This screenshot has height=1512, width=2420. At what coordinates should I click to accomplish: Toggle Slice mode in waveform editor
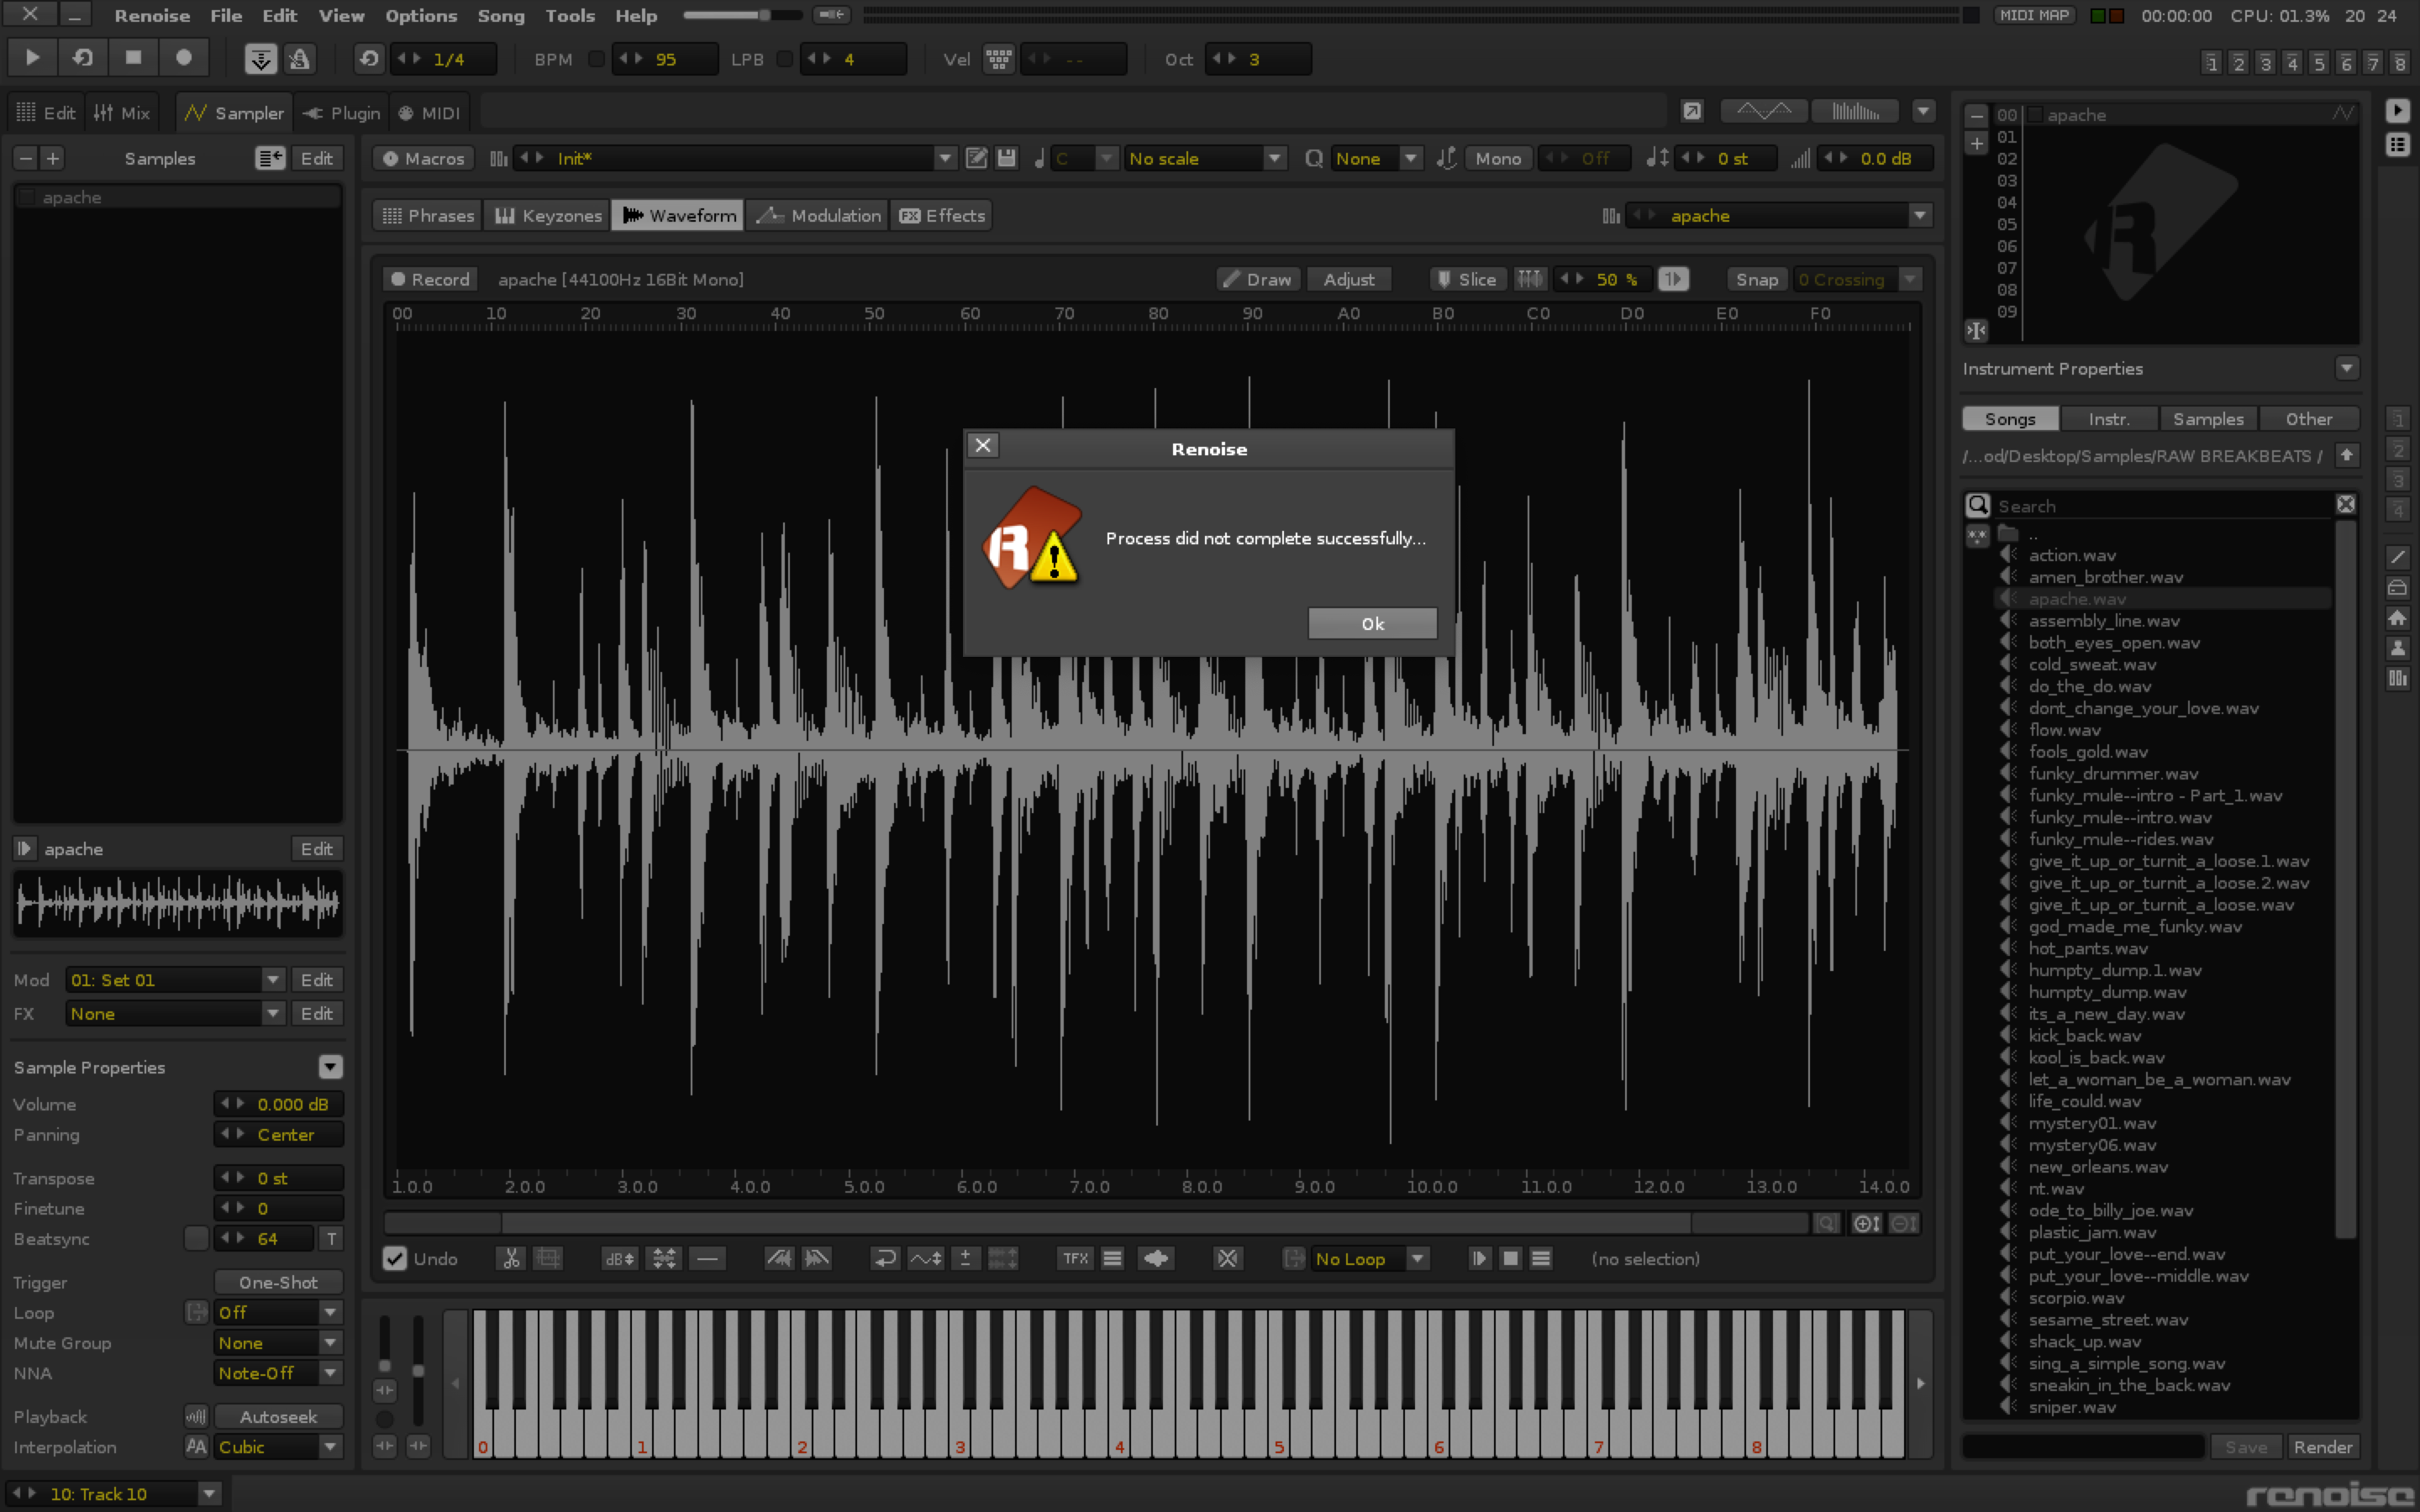pyautogui.click(x=1467, y=279)
